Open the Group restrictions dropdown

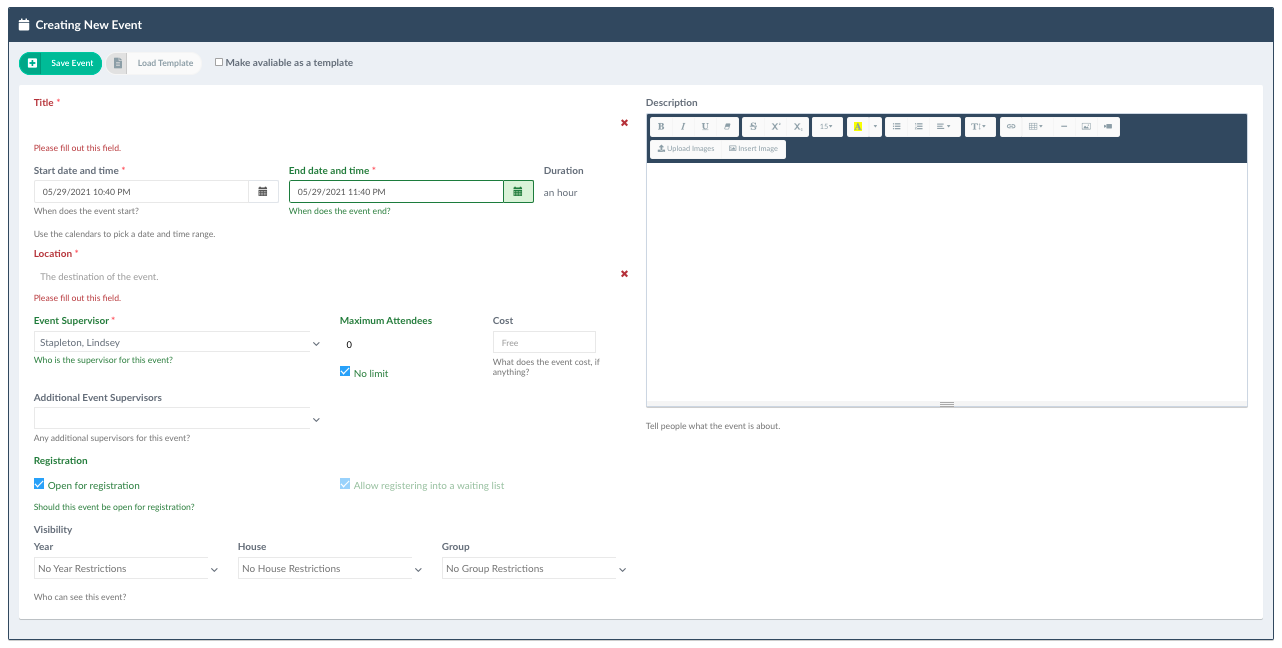click(x=535, y=569)
